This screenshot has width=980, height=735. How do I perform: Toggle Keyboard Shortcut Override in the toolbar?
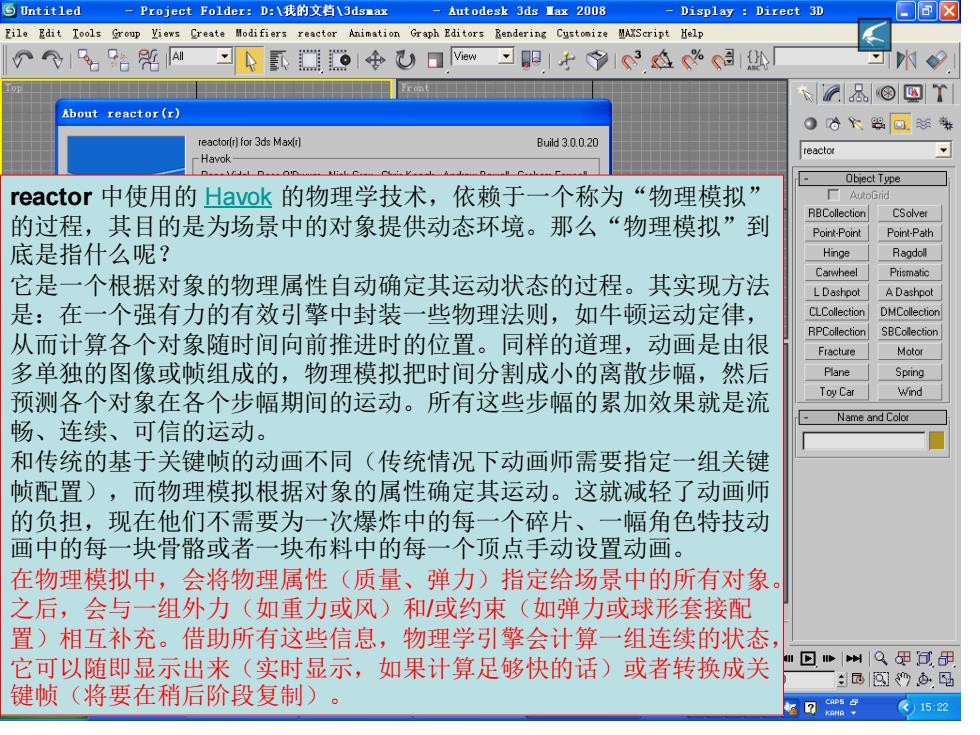pos(597,61)
